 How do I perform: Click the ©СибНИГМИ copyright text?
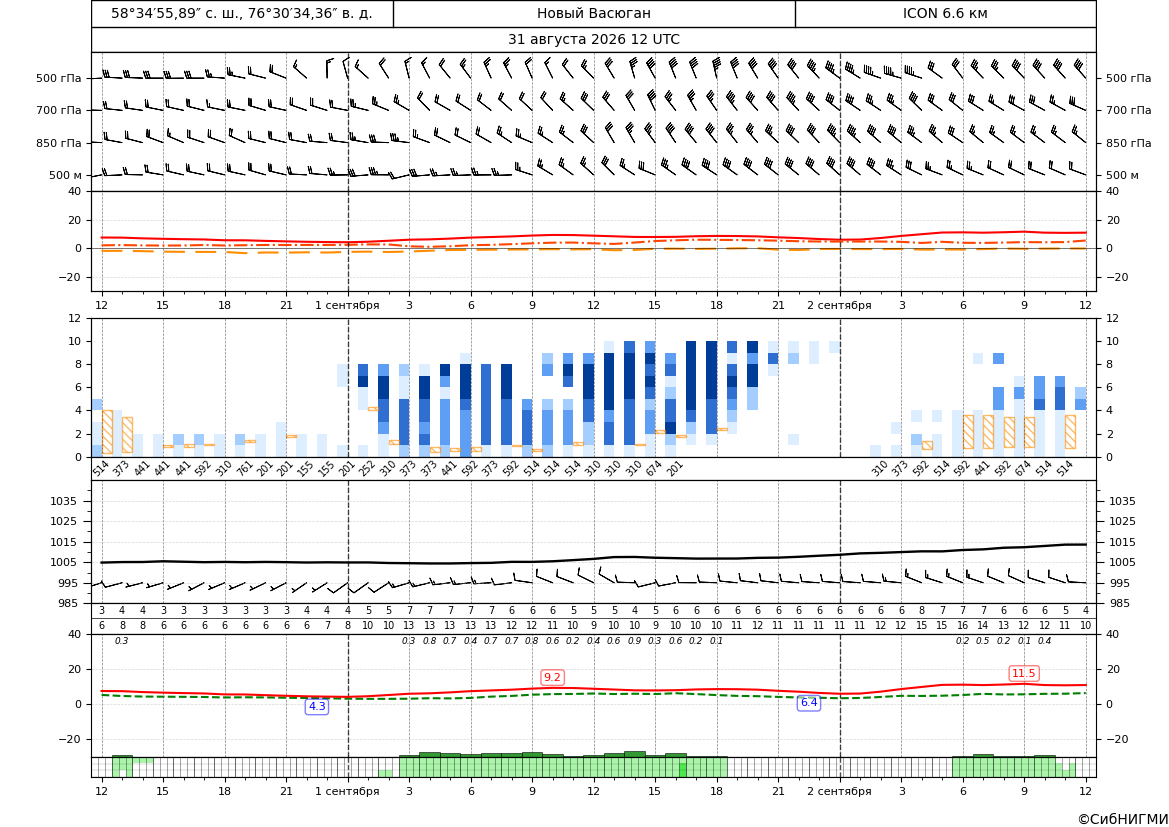click(x=1123, y=819)
